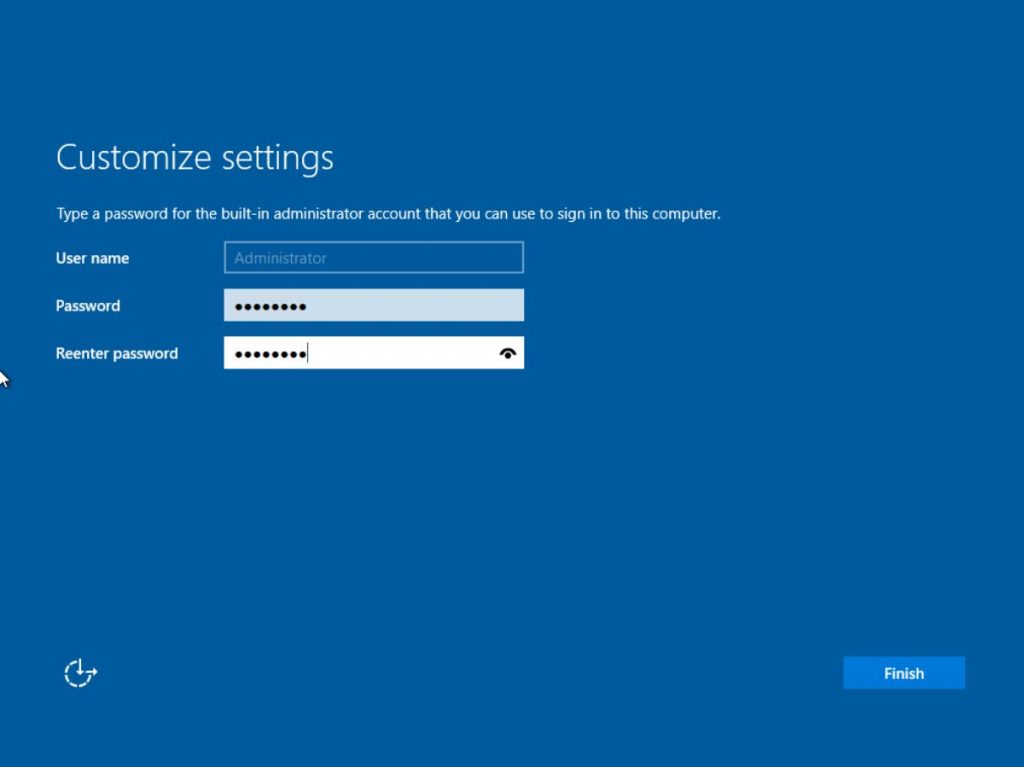Confirm the administrator password with Finish
The width and height of the screenshot is (1024, 767).
(903, 673)
